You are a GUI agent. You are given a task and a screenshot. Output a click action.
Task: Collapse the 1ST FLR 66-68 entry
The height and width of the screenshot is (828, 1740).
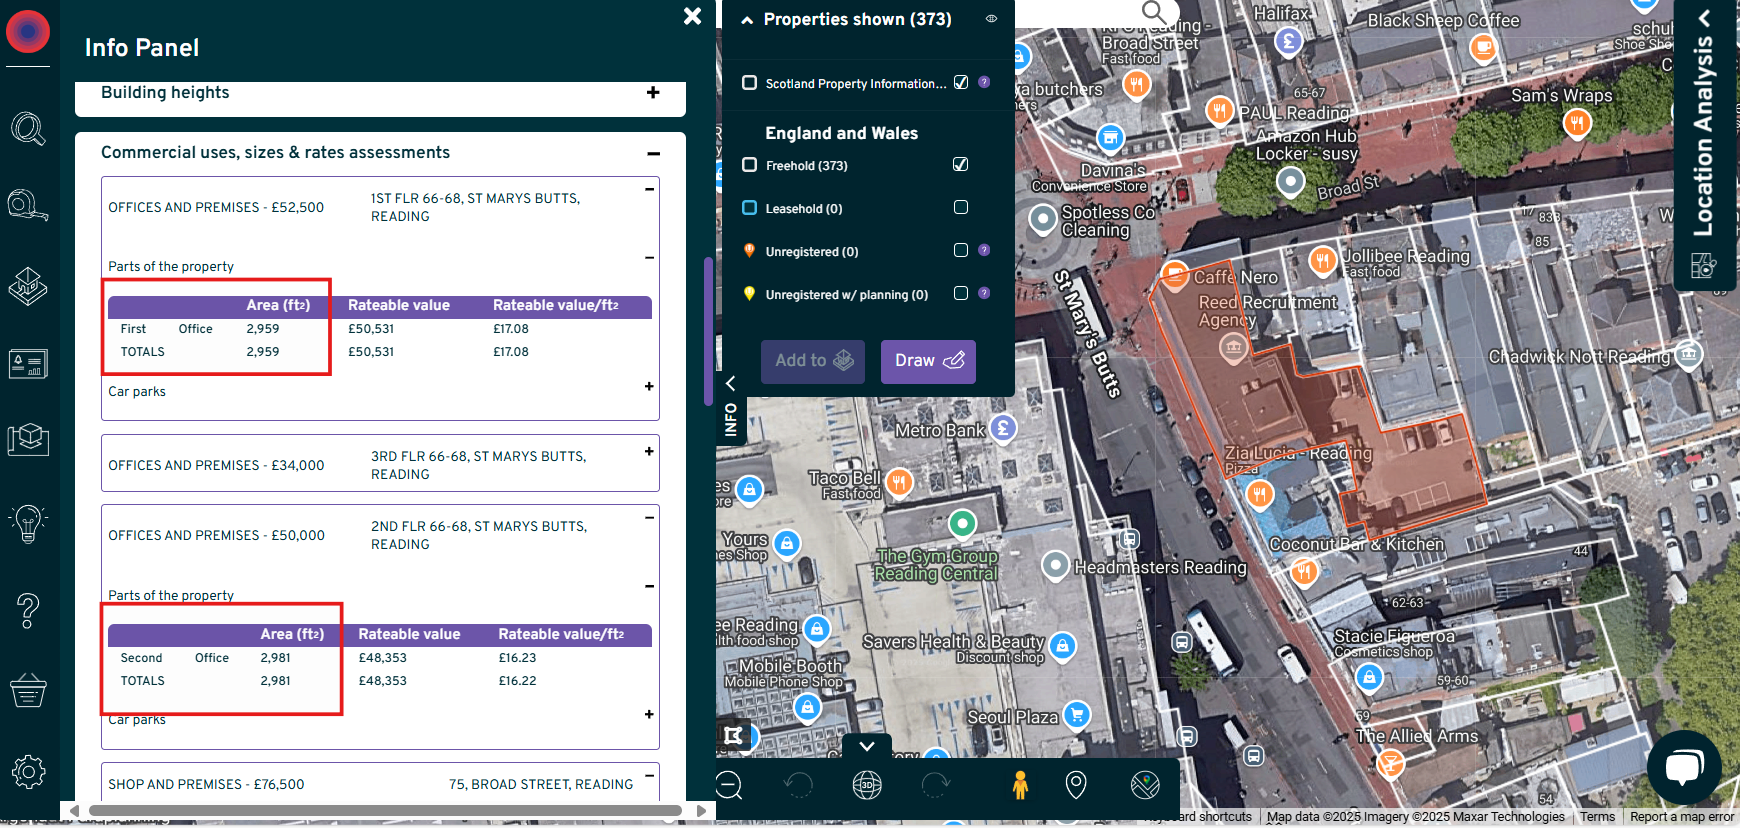click(x=649, y=189)
